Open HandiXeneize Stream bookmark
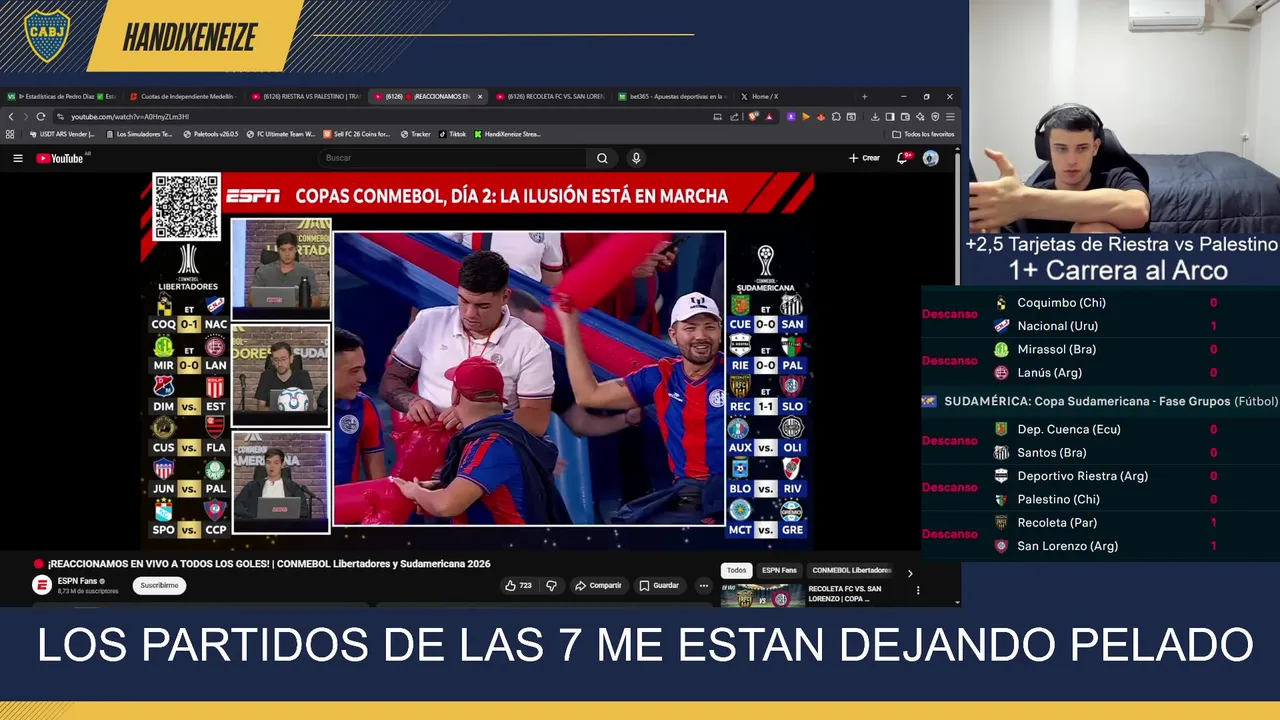The height and width of the screenshot is (720, 1280). [508, 134]
